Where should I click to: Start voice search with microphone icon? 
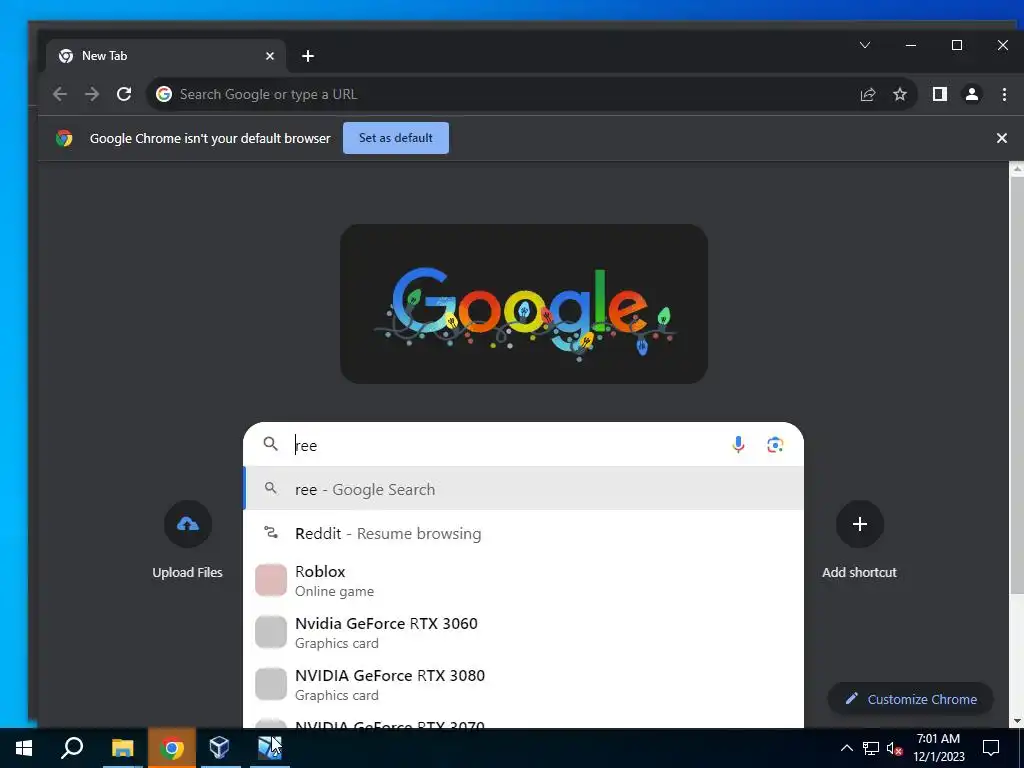tap(739, 445)
